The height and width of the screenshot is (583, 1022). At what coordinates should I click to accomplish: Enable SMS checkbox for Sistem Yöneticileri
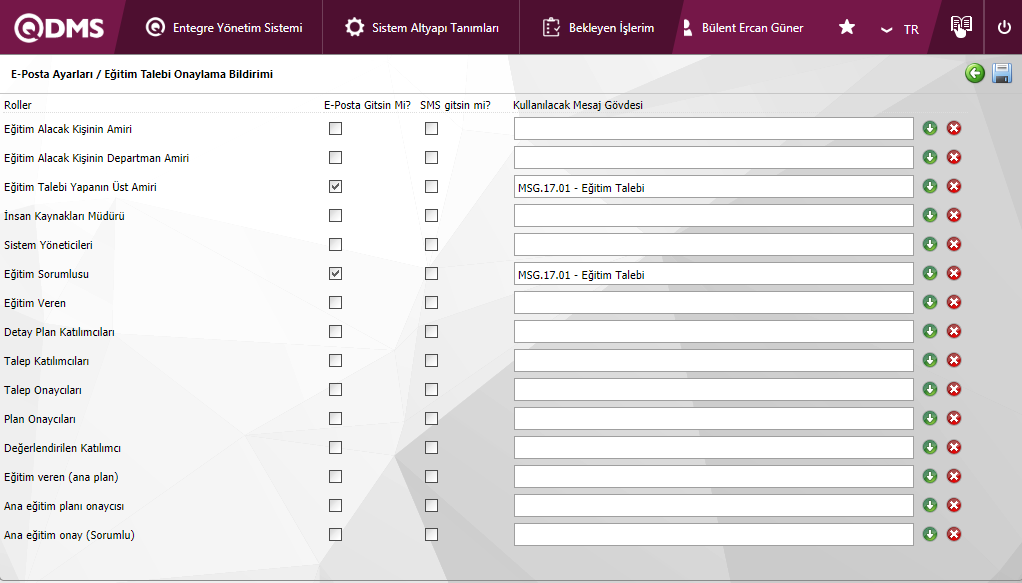tap(431, 244)
